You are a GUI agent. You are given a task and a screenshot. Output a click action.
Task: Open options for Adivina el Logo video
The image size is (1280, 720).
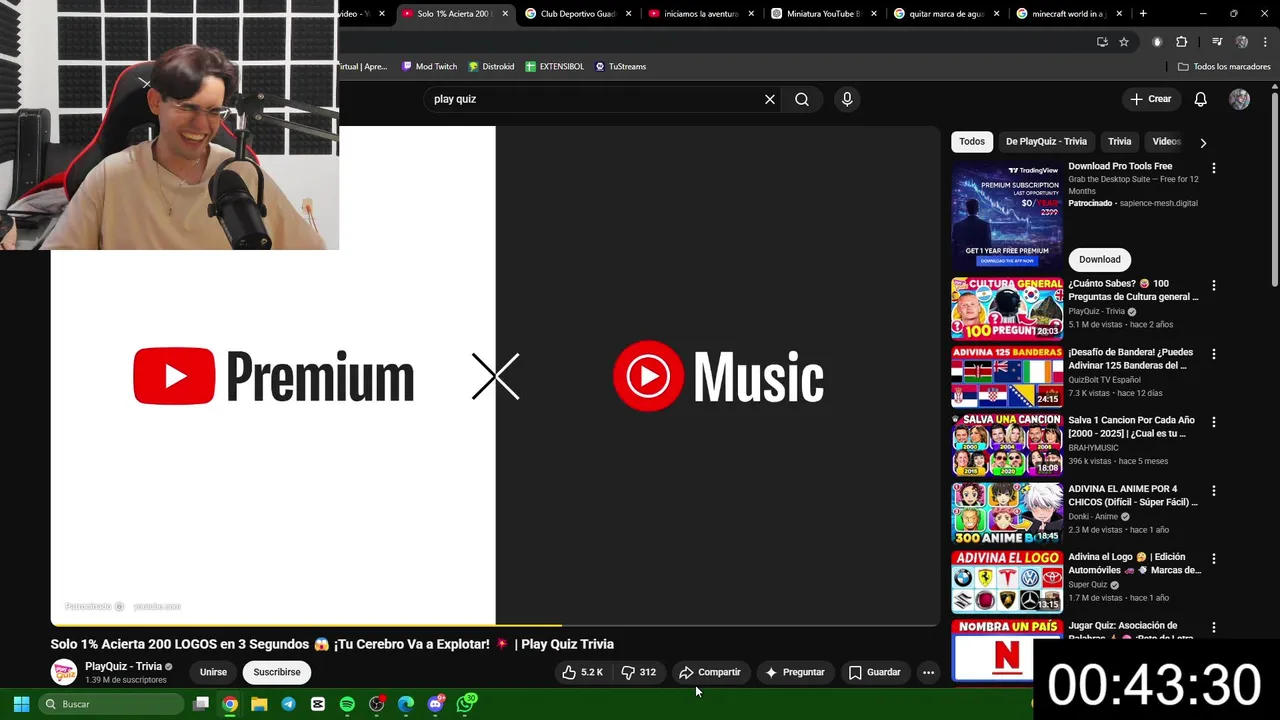point(1214,559)
